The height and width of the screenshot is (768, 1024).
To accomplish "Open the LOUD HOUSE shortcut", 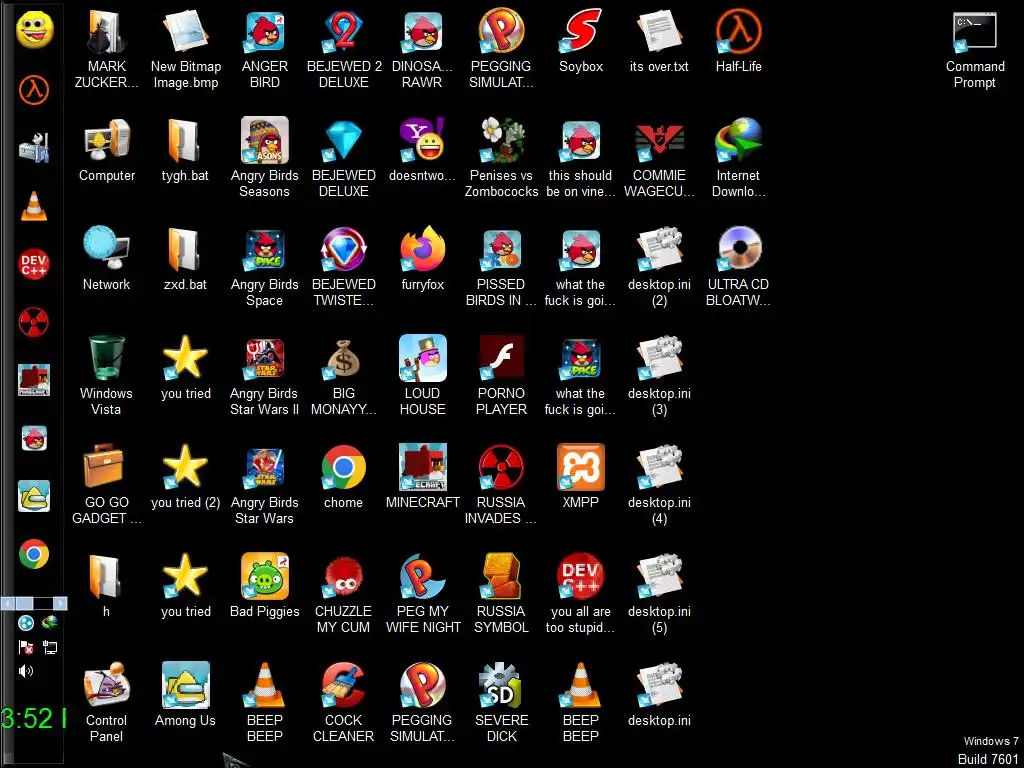I will (423, 377).
